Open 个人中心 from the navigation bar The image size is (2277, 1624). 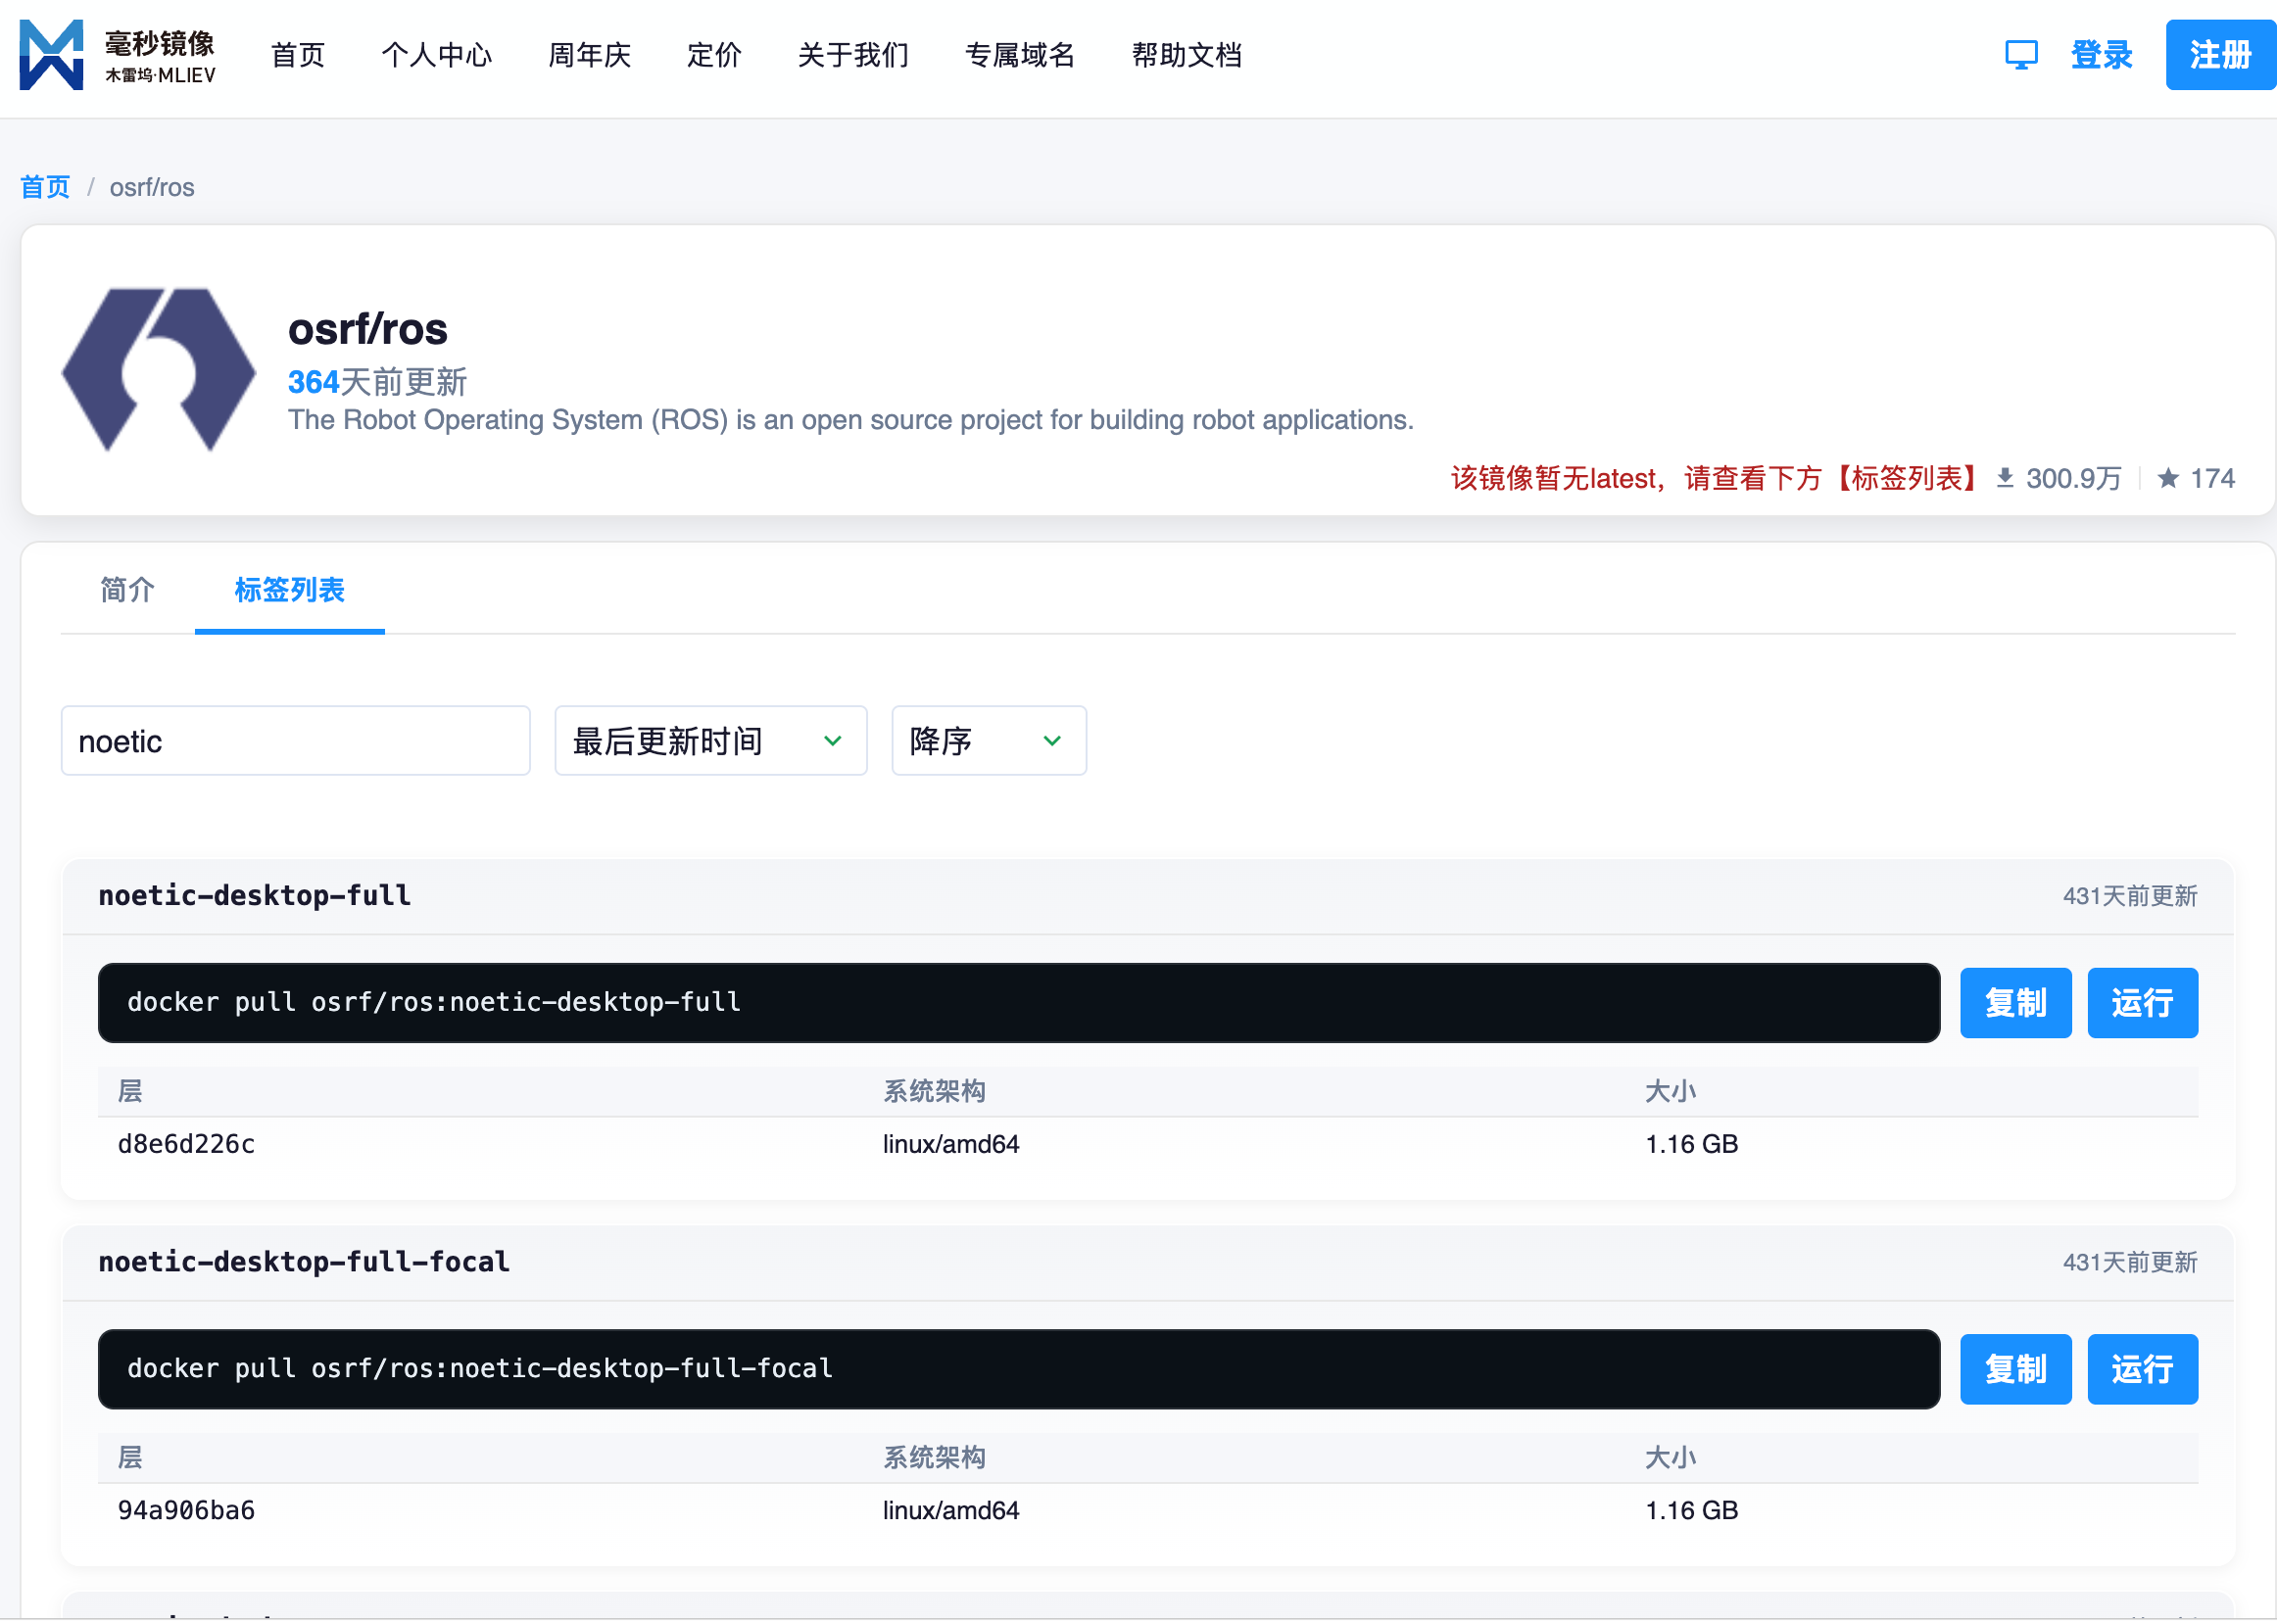point(437,55)
